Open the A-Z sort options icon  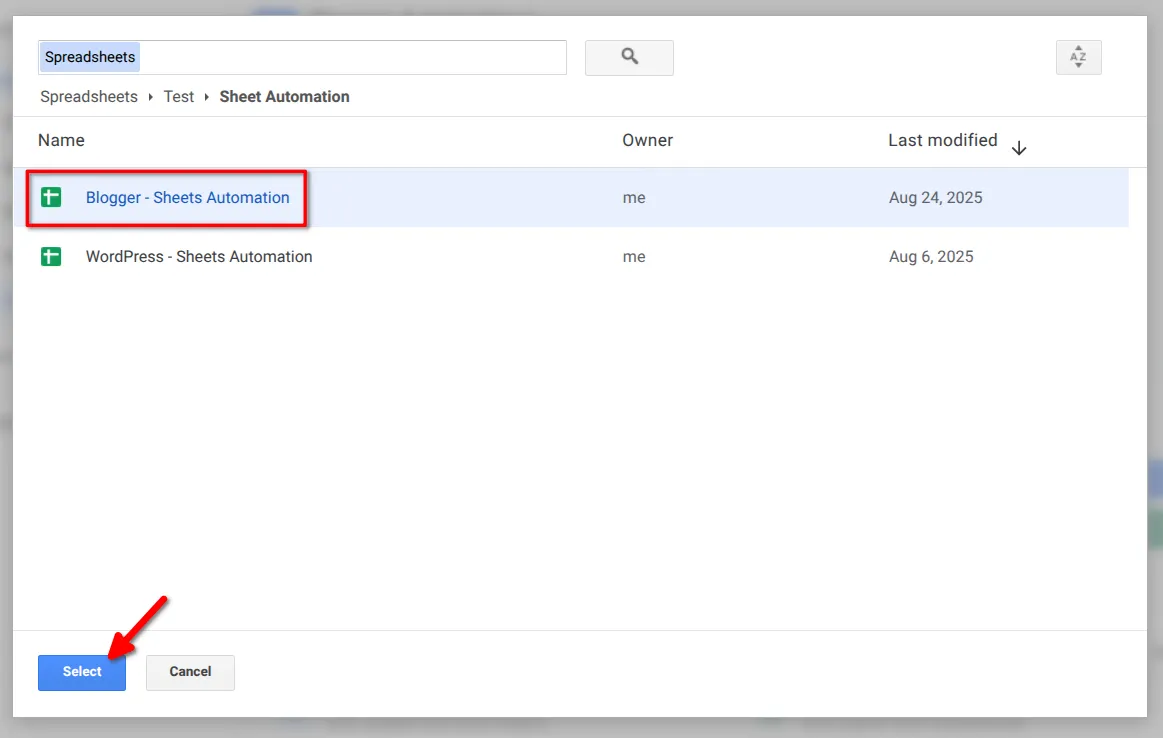1078,57
